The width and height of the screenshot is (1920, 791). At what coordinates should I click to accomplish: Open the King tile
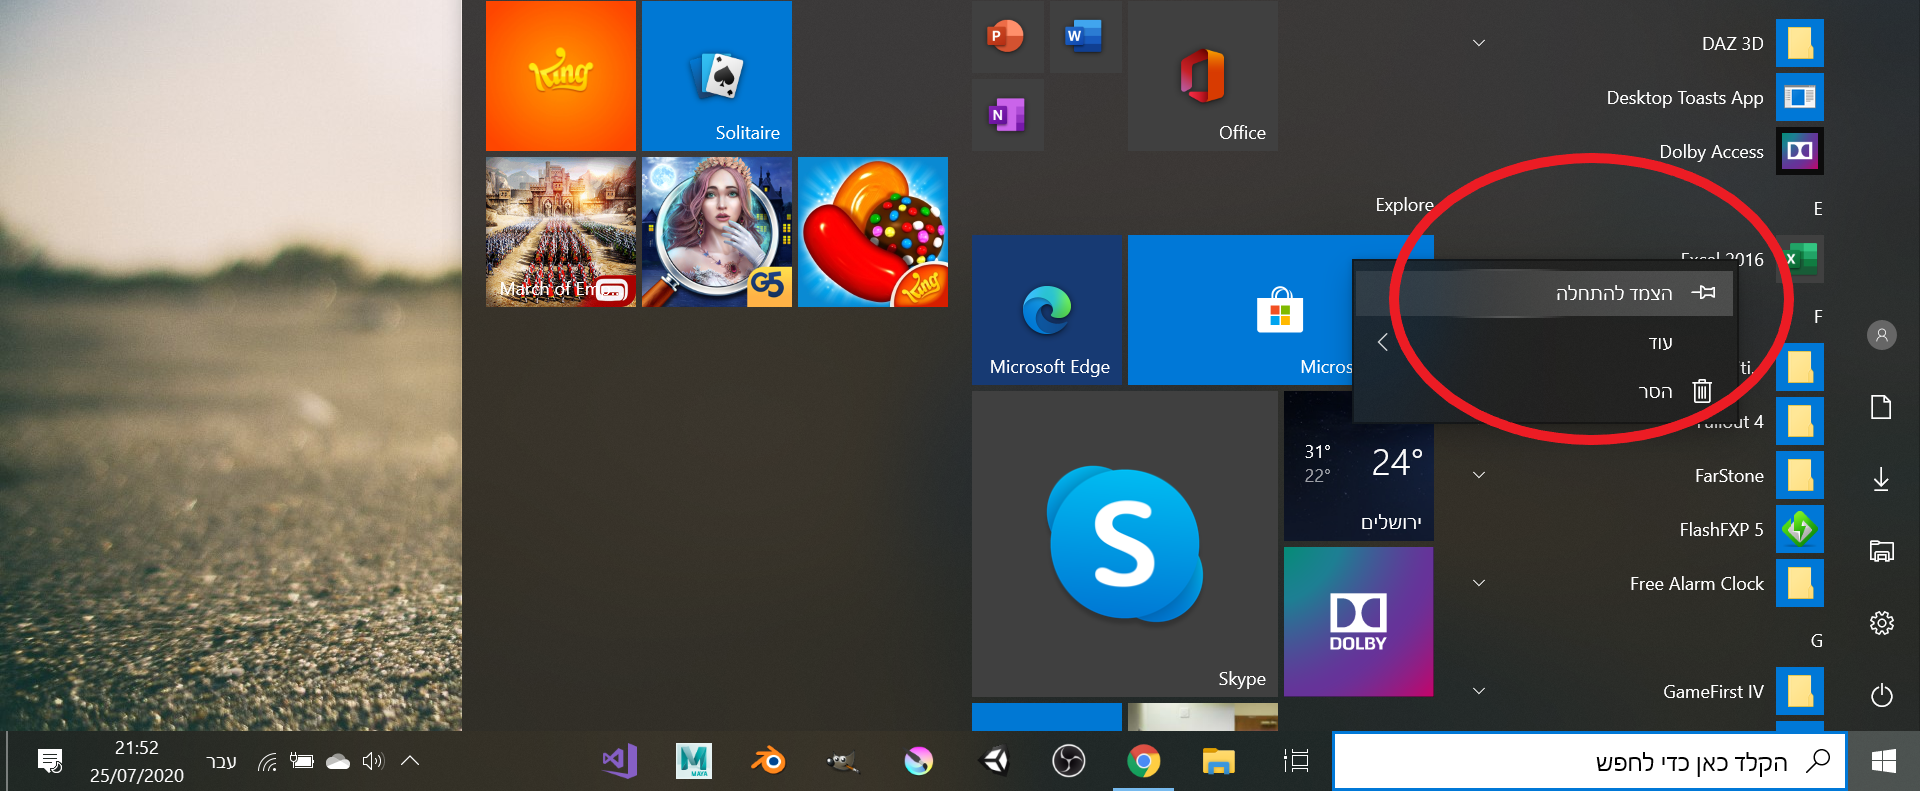[x=561, y=76]
